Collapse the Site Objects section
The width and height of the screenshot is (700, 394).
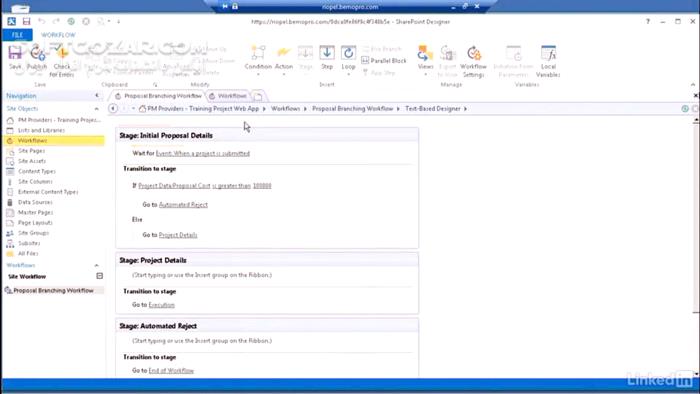click(96, 109)
